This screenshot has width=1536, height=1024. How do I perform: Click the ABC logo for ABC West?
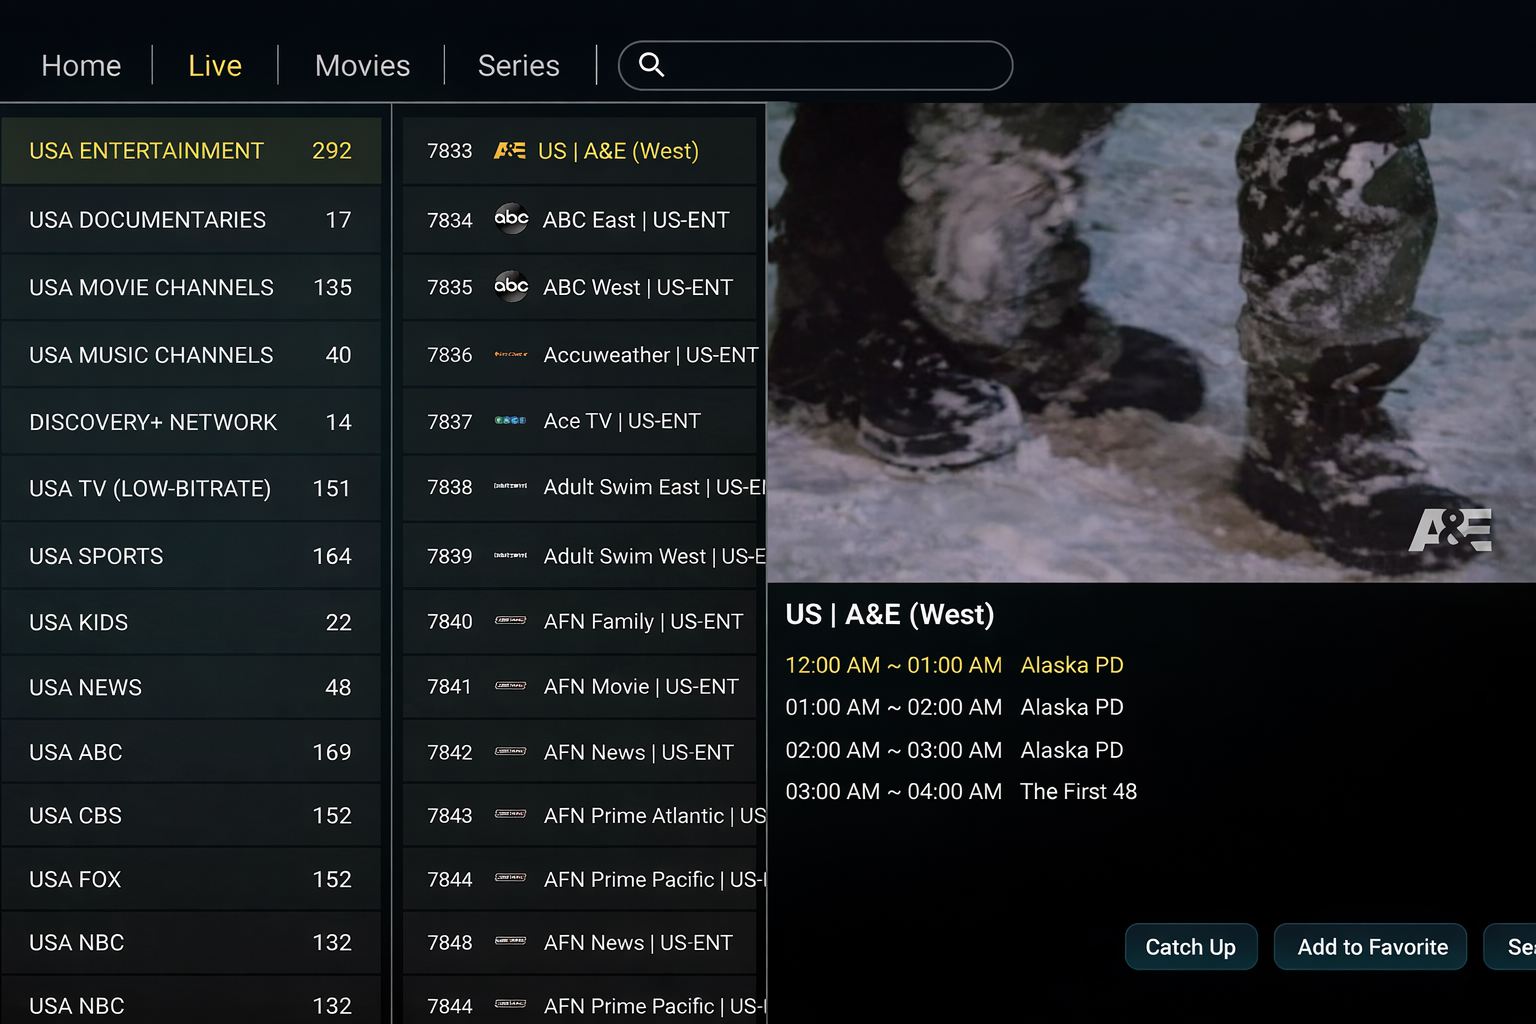click(x=511, y=287)
